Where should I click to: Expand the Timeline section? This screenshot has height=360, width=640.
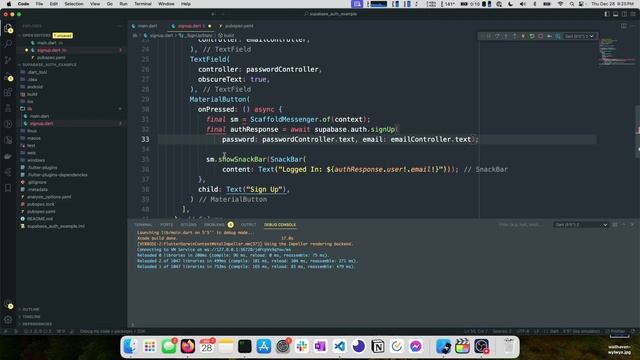tap(30, 316)
